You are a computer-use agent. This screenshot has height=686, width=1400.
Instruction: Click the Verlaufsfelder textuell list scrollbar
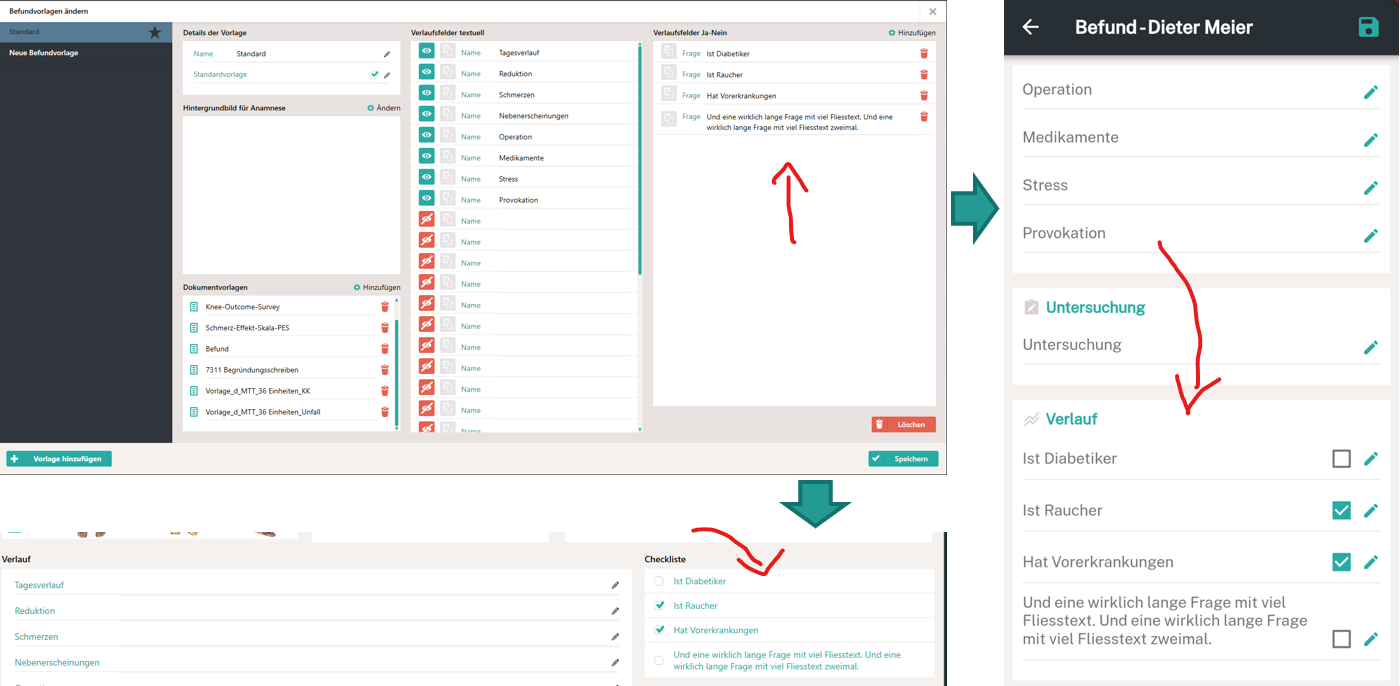point(640,158)
